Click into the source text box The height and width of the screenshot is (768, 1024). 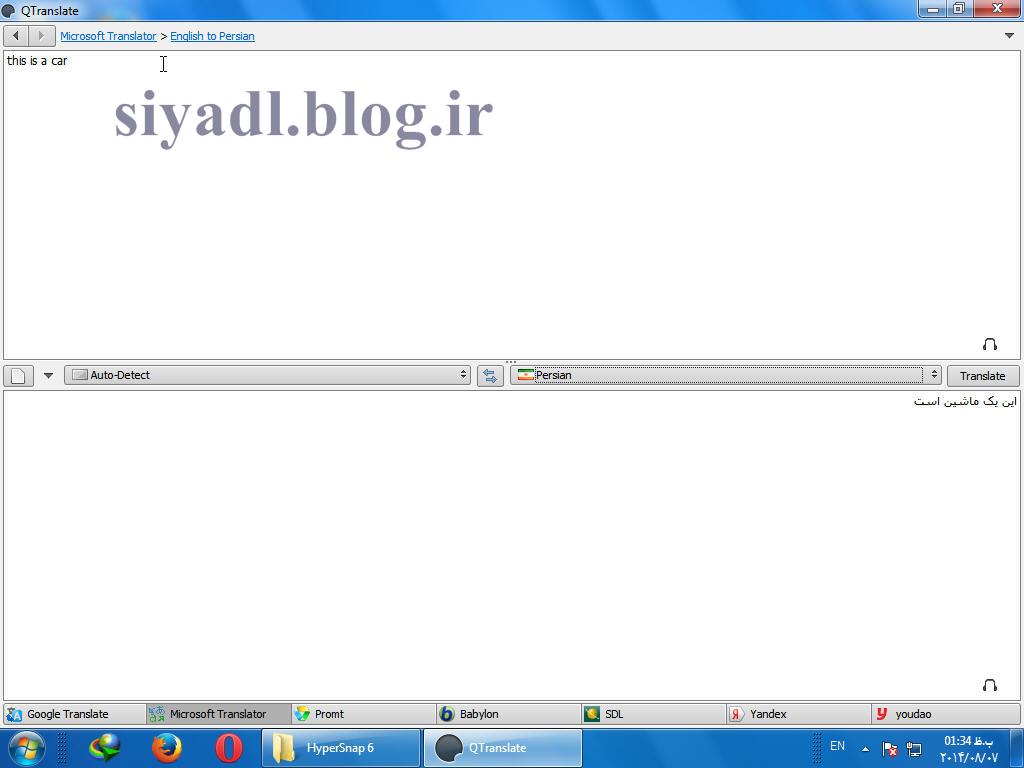coord(511,204)
